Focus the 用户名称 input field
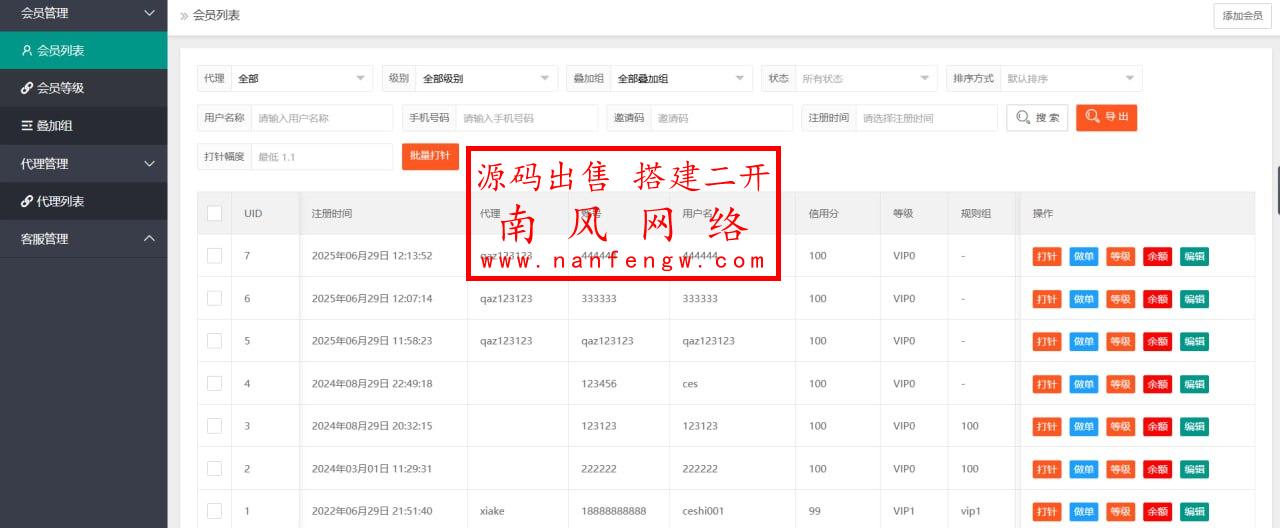 click(x=321, y=118)
